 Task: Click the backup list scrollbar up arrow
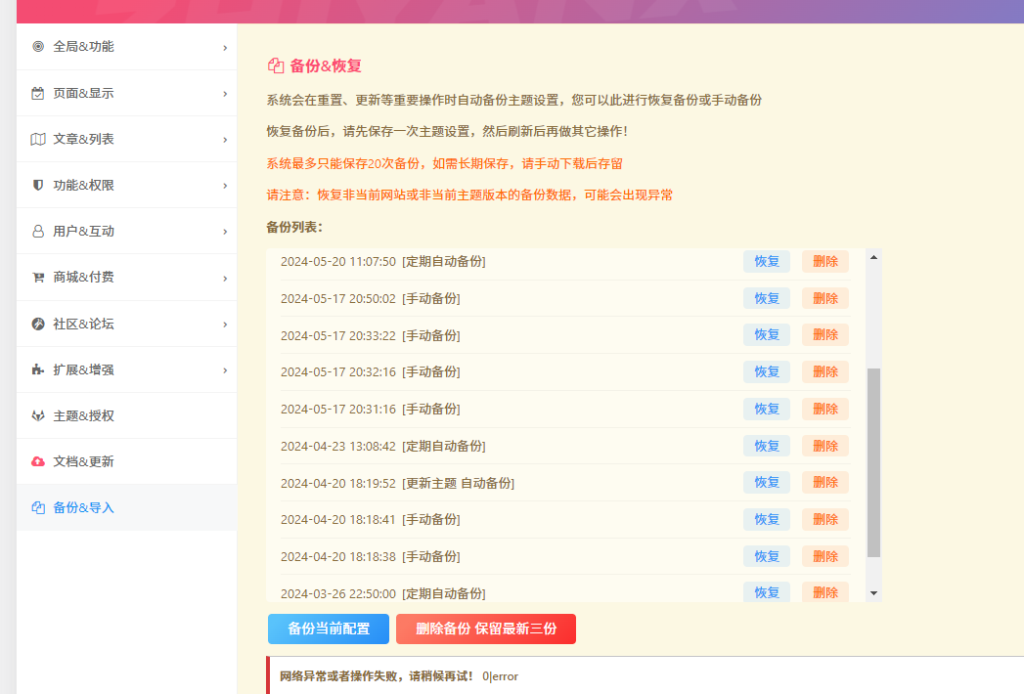[874, 258]
